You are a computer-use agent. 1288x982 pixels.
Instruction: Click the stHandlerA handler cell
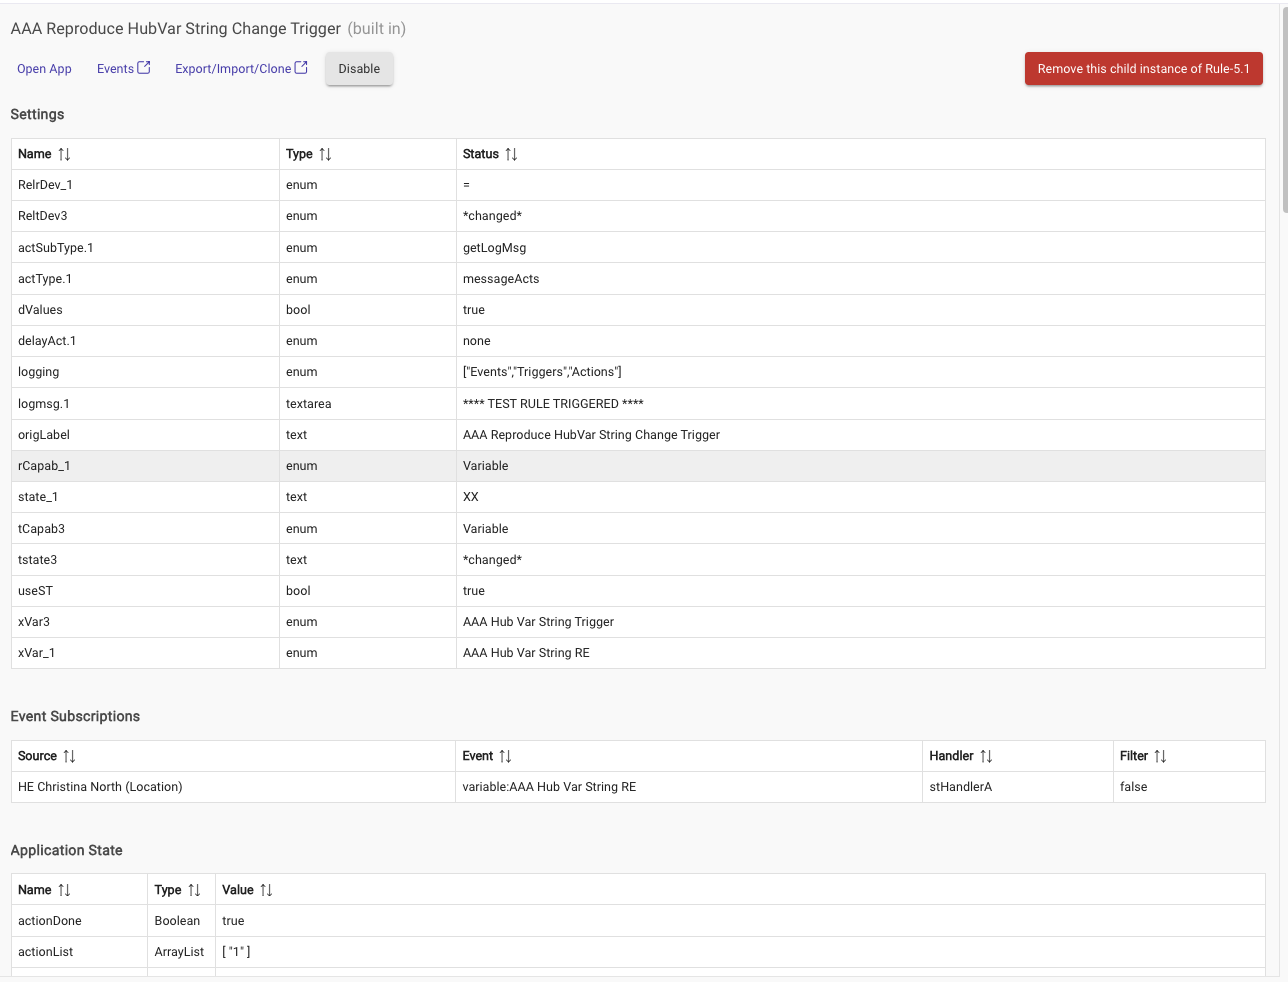961,787
